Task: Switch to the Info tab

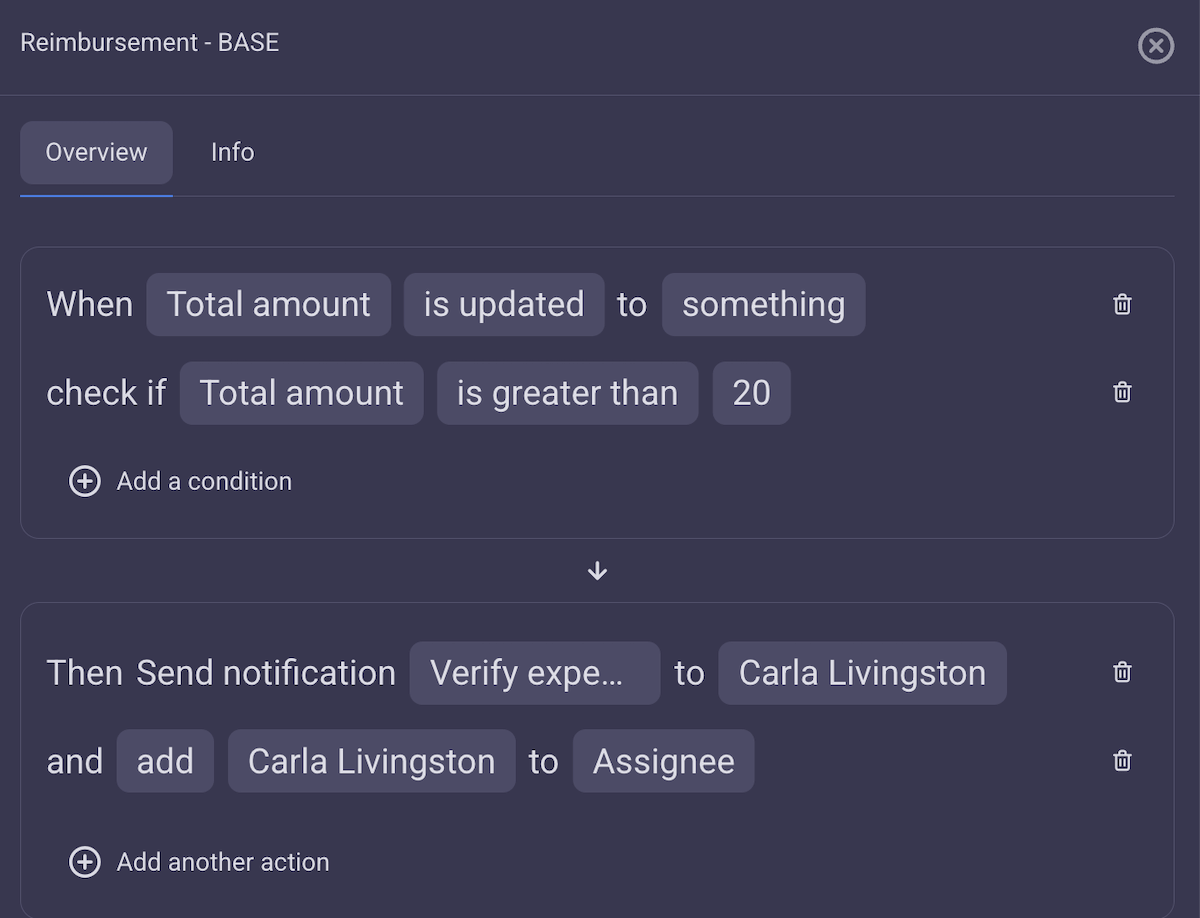Action: [232, 152]
